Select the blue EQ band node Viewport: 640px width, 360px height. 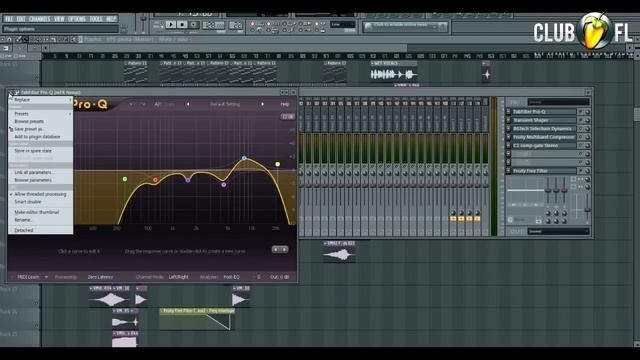(244, 158)
